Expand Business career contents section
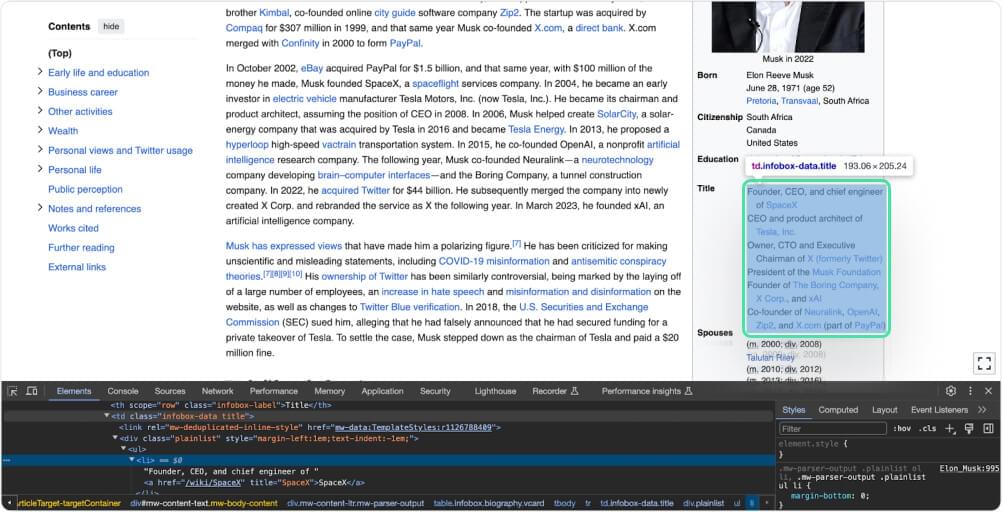Screen dimensions: 1002x512 (x=40, y=91)
